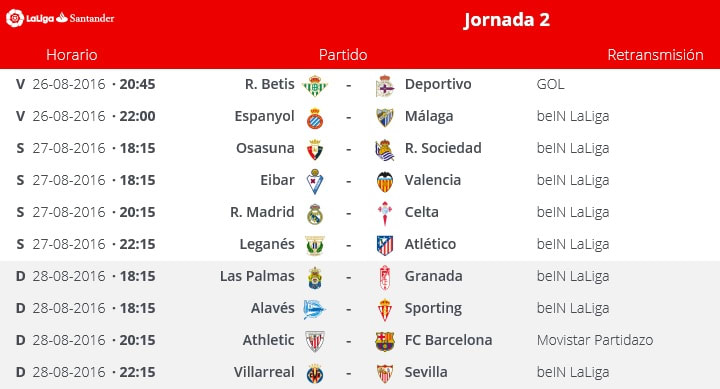Click the Real Betis crest
The image size is (720, 389).
315,85
